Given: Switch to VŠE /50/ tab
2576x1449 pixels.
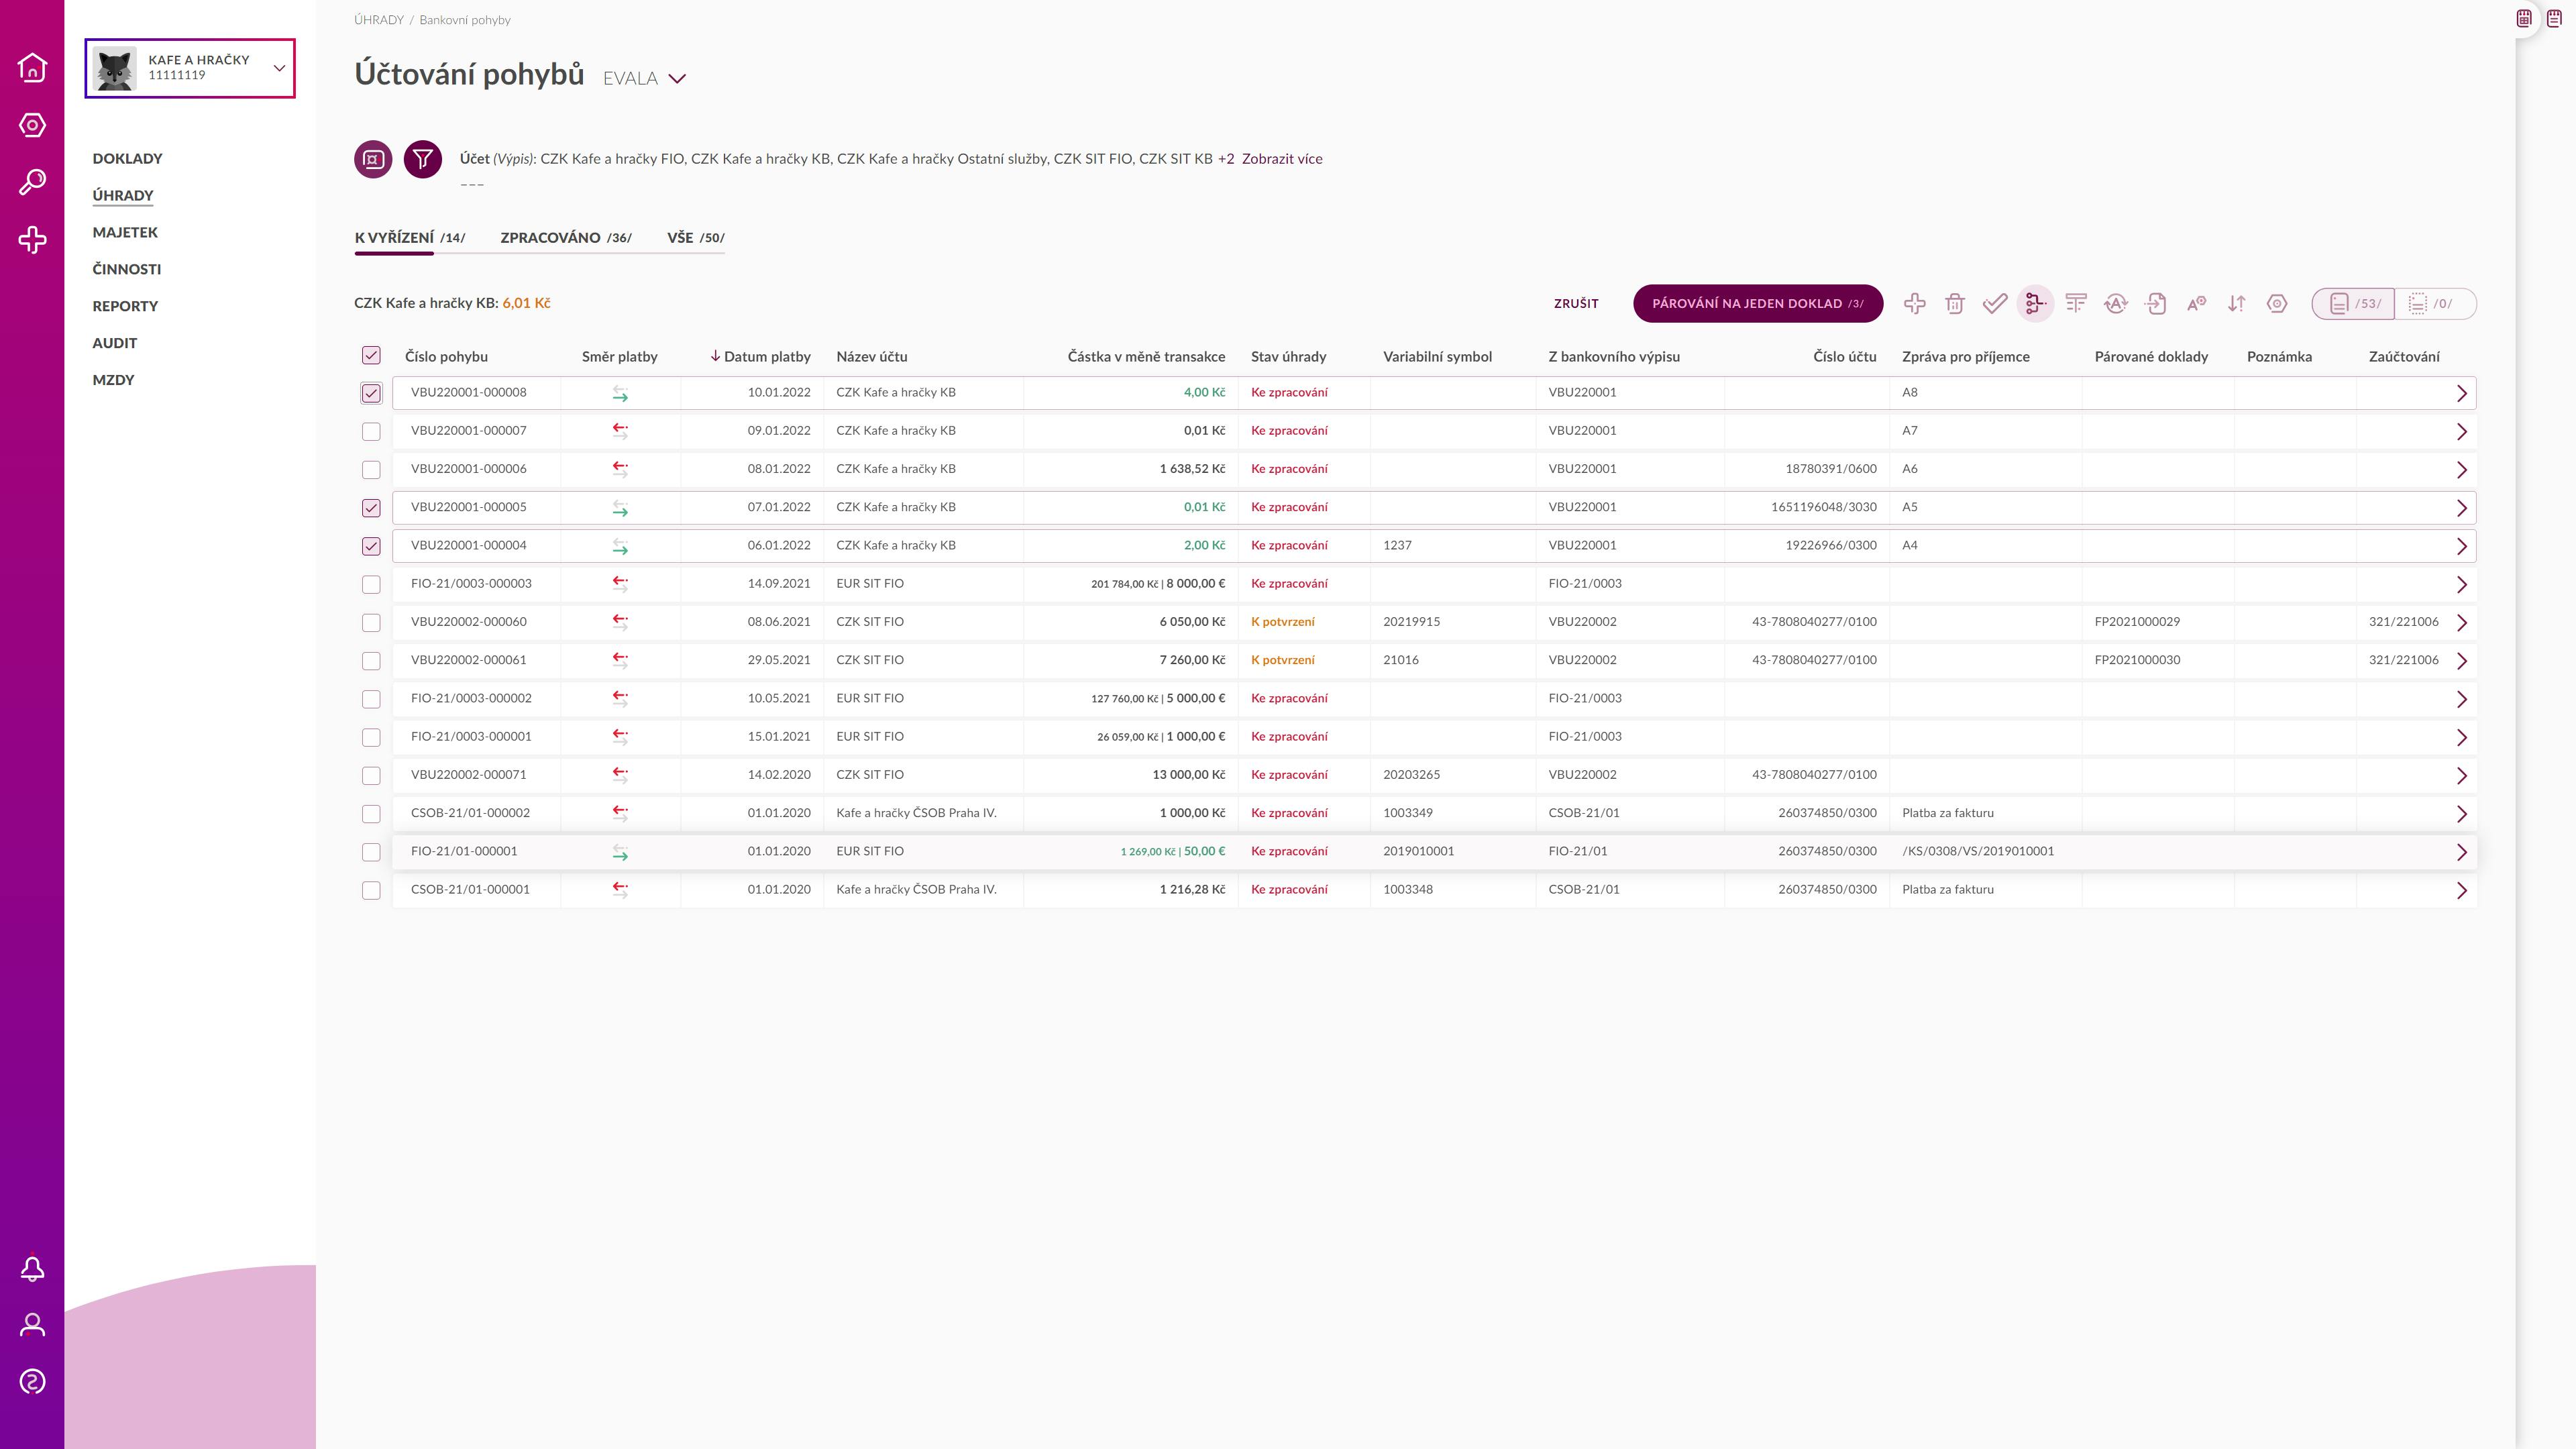Looking at the screenshot, I should [x=696, y=237].
